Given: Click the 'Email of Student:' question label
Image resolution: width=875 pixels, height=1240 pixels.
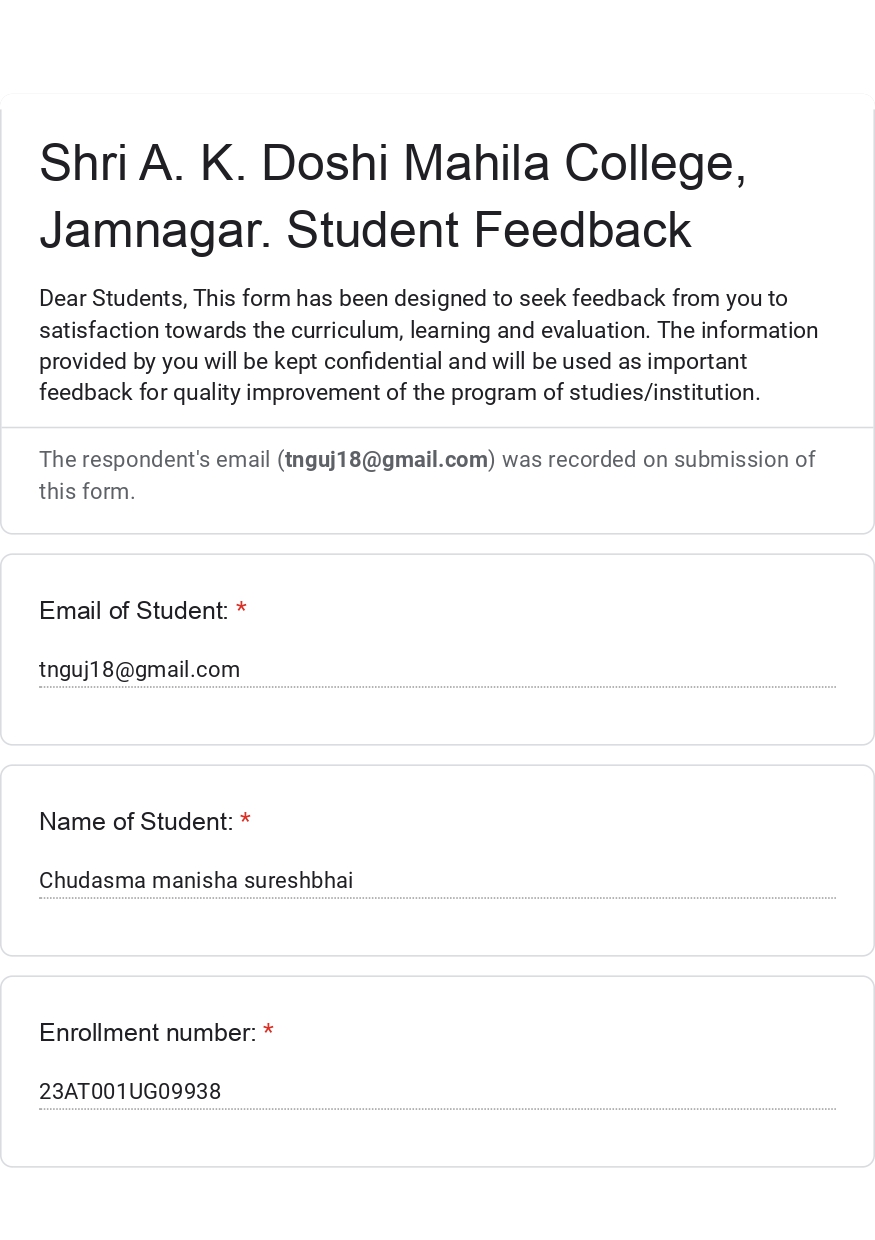Looking at the screenshot, I should pos(133,611).
